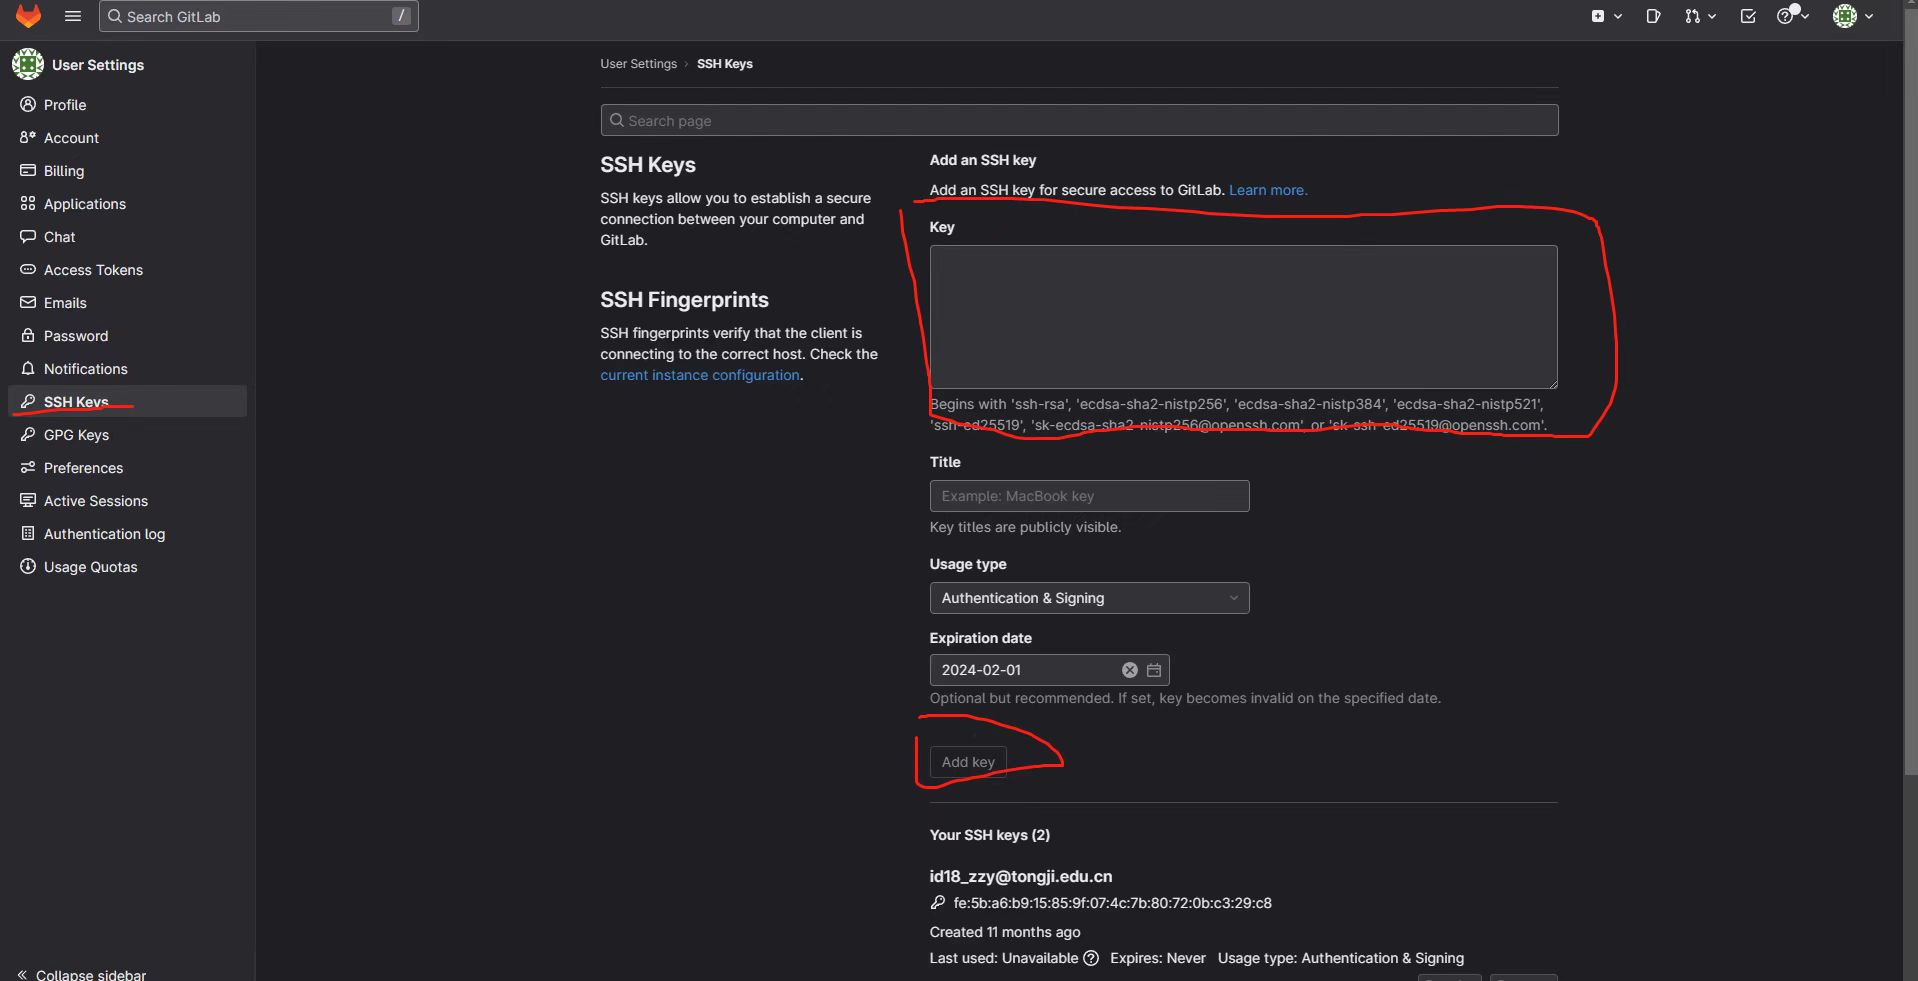Open Usage Quotas page

coord(127,567)
